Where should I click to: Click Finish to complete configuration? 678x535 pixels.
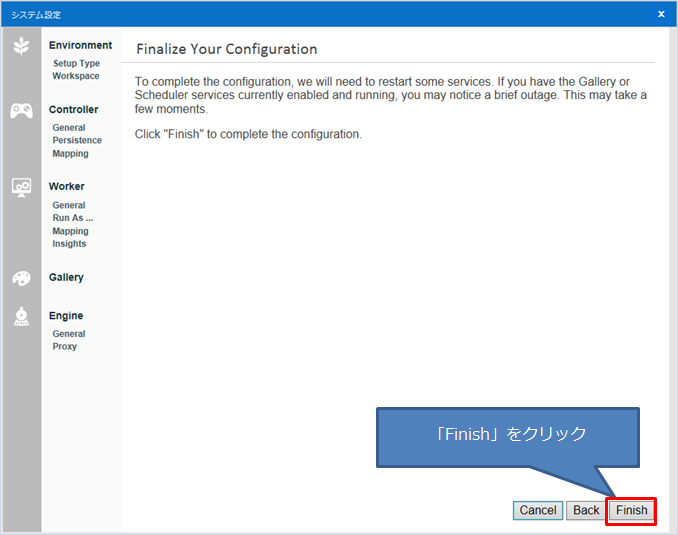[631, 510]
